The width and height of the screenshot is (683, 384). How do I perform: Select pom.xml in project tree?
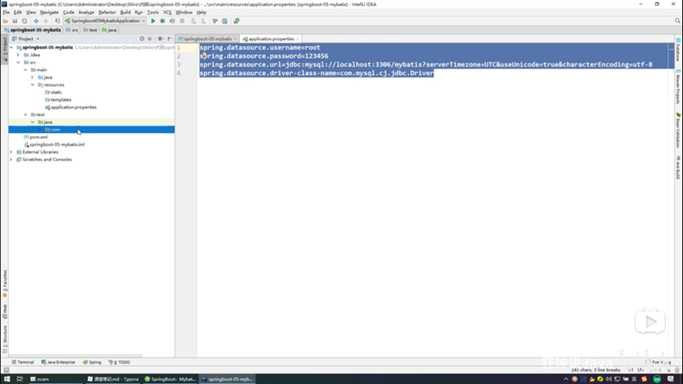click(36, 137)
